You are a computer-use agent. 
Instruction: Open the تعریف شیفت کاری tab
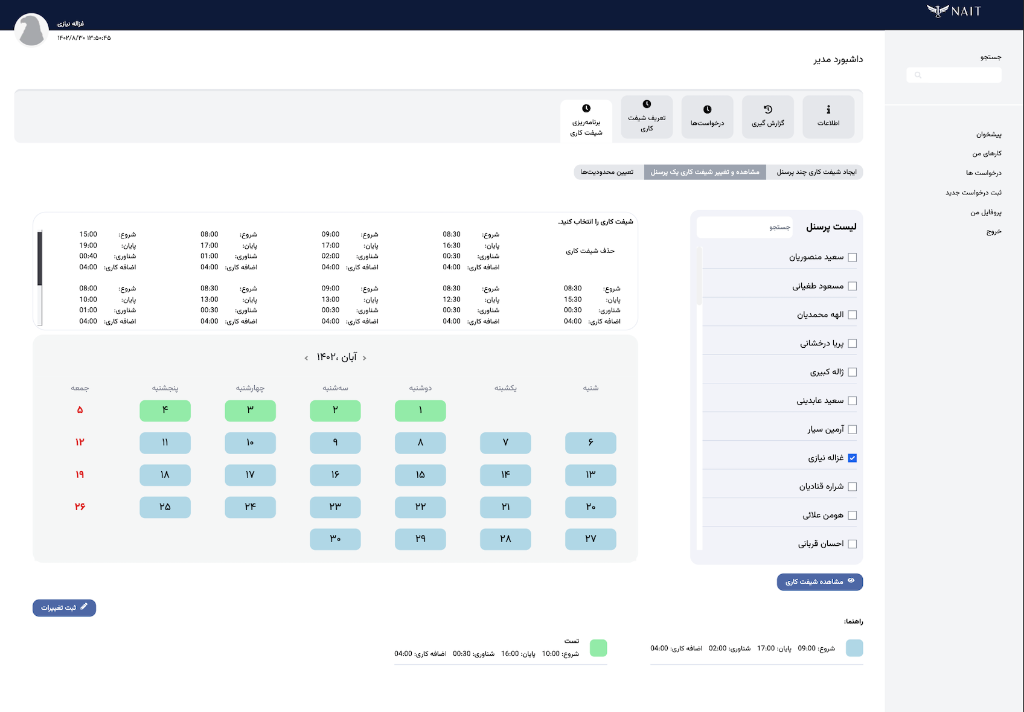[647, 117]
